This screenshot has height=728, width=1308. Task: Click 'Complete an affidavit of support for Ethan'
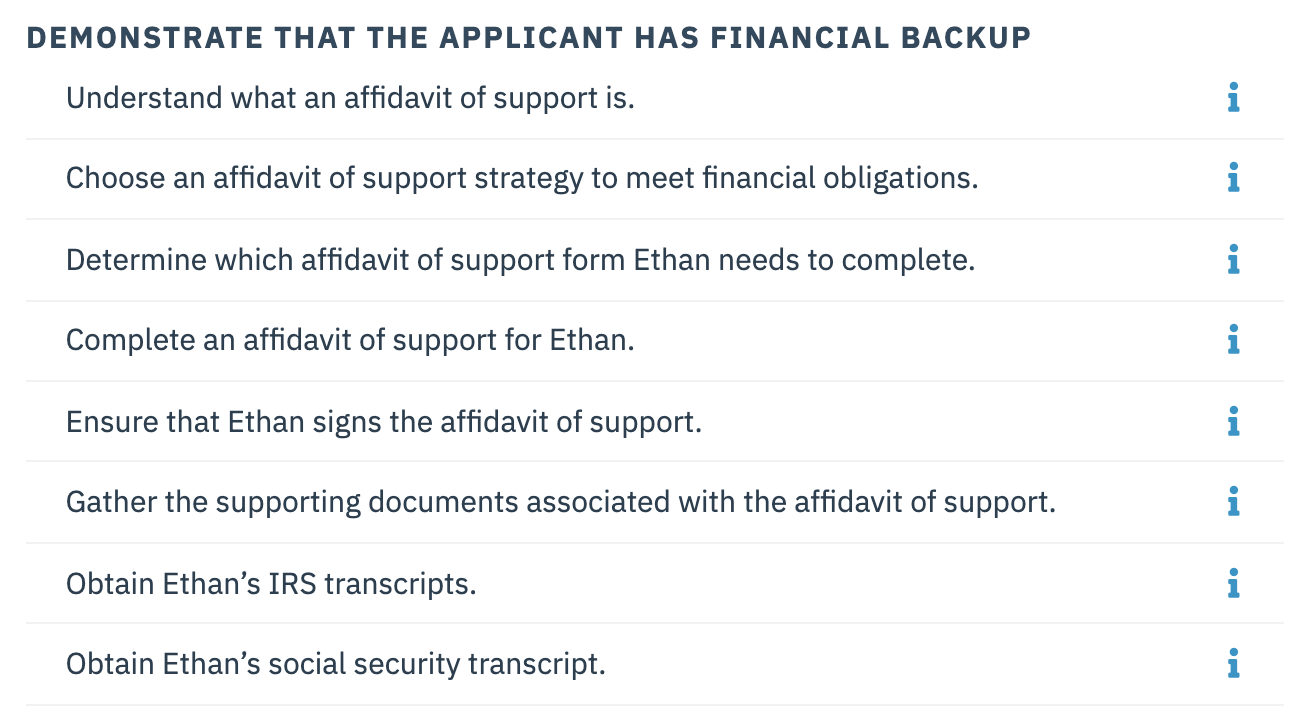click(350, 340)
